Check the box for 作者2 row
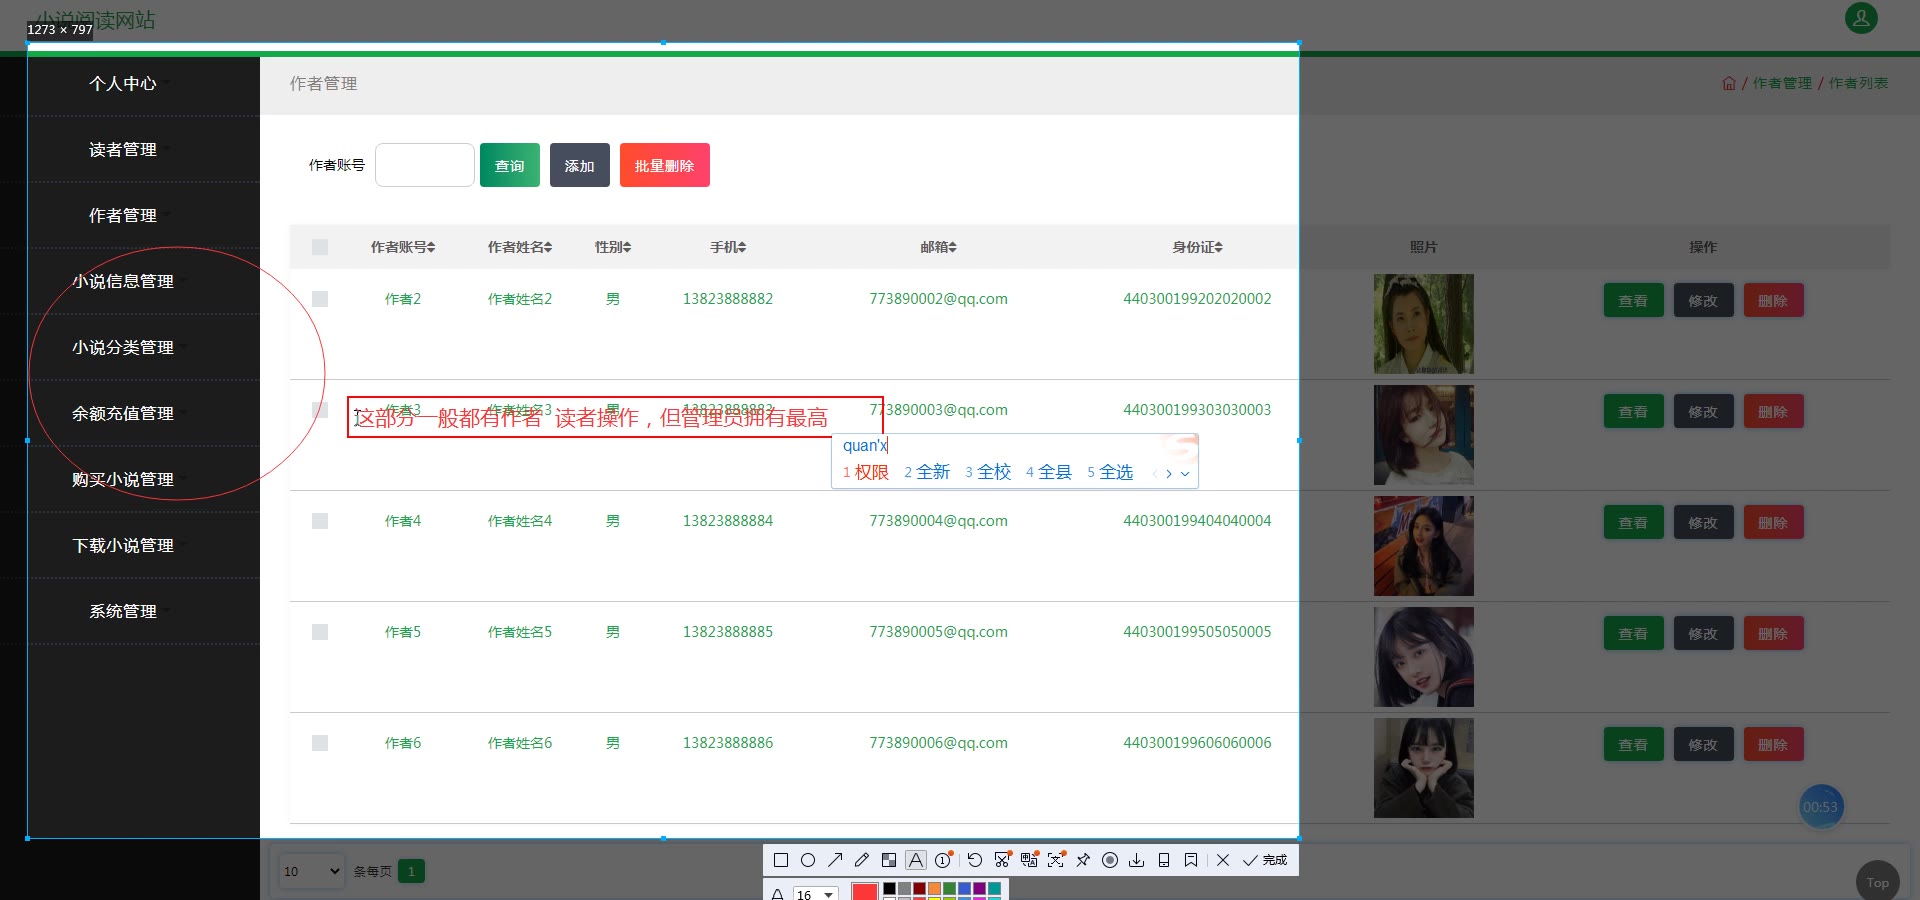Viewport: 1920px width, 900px height. click(x=320, y=299)
